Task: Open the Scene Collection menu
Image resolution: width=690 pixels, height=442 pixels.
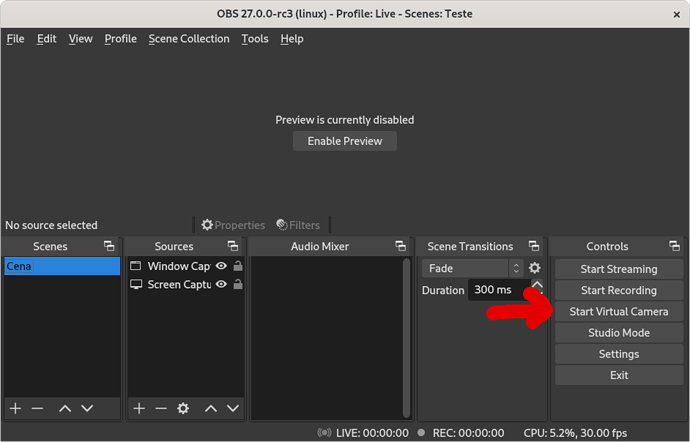Action: (189, 39)
